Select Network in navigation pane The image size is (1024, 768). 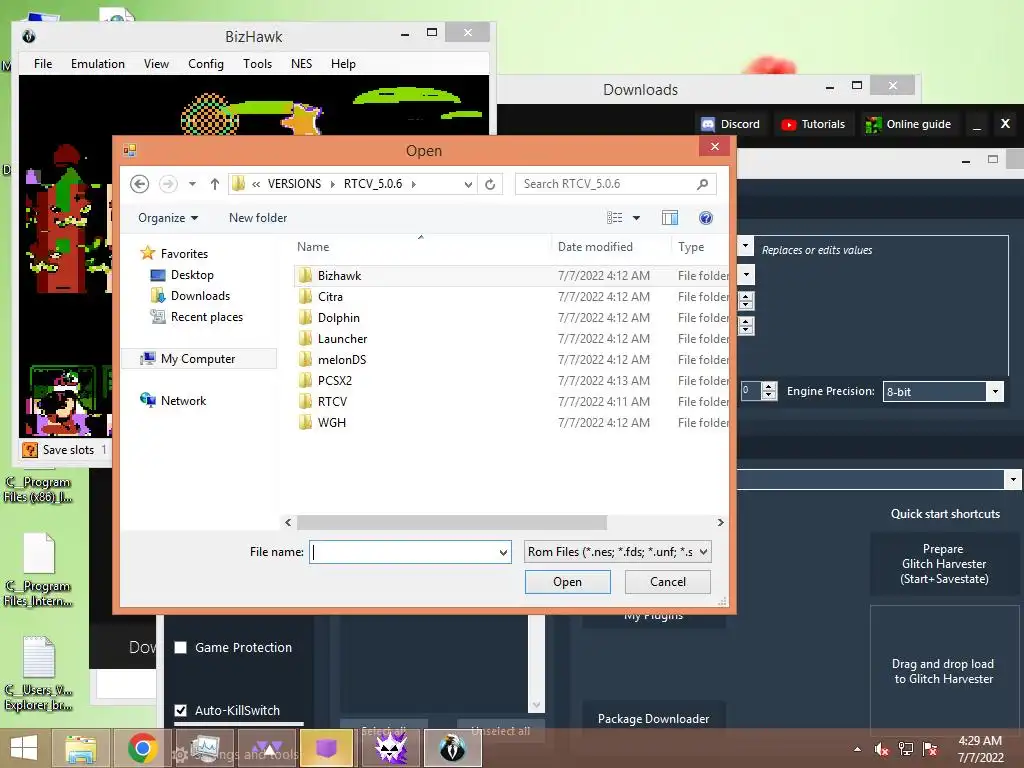[183, 400]
